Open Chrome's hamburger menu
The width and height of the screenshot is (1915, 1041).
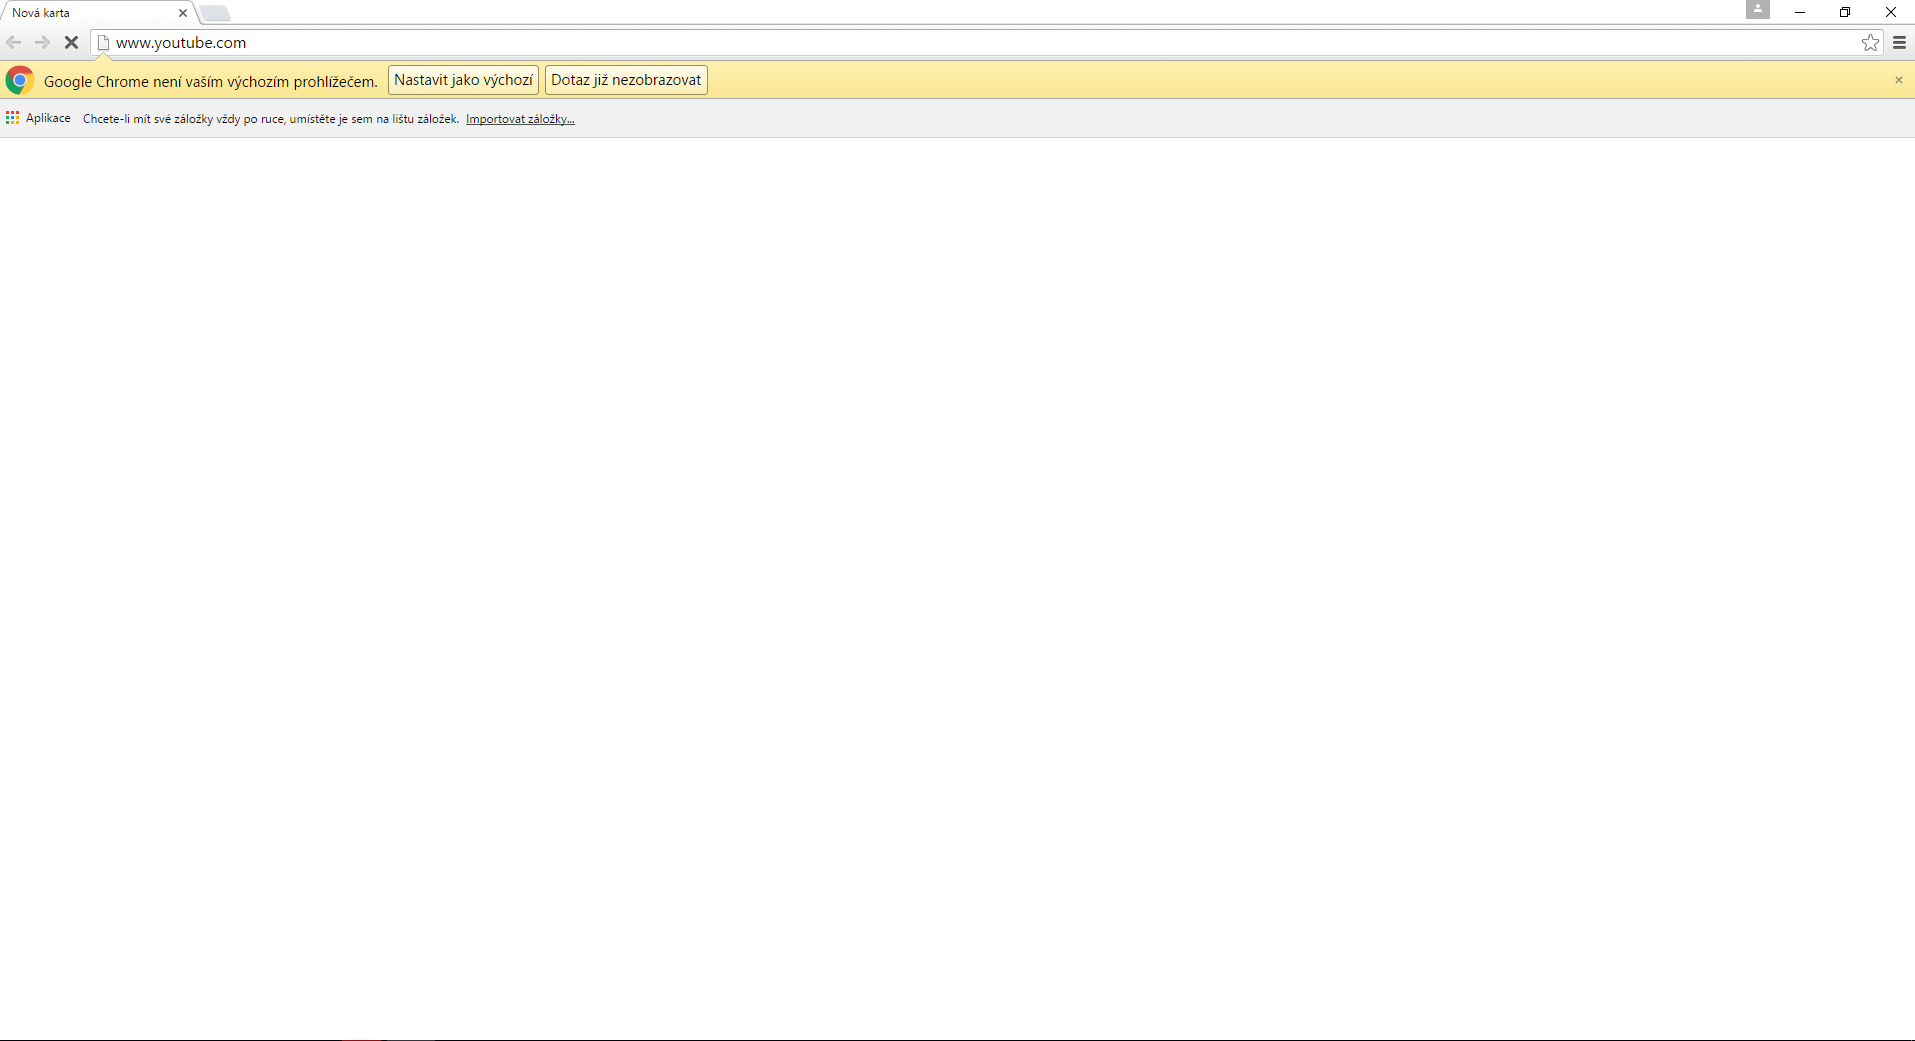pos(1898,42)
